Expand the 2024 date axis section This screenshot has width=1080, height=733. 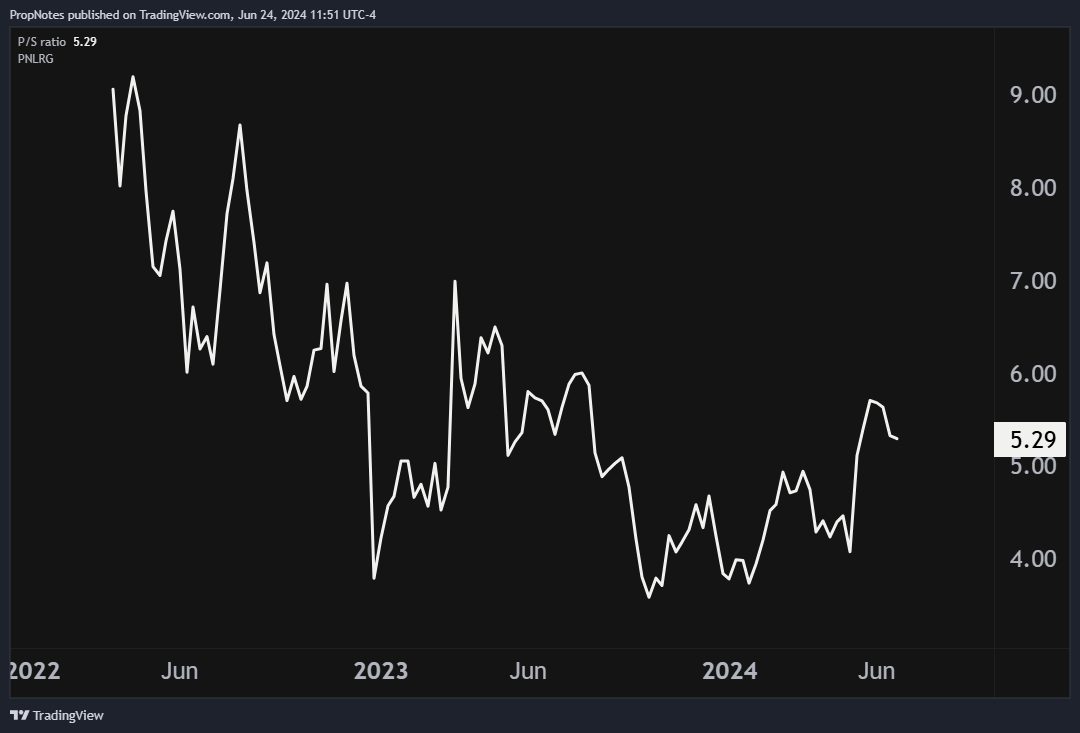point(729,671)
